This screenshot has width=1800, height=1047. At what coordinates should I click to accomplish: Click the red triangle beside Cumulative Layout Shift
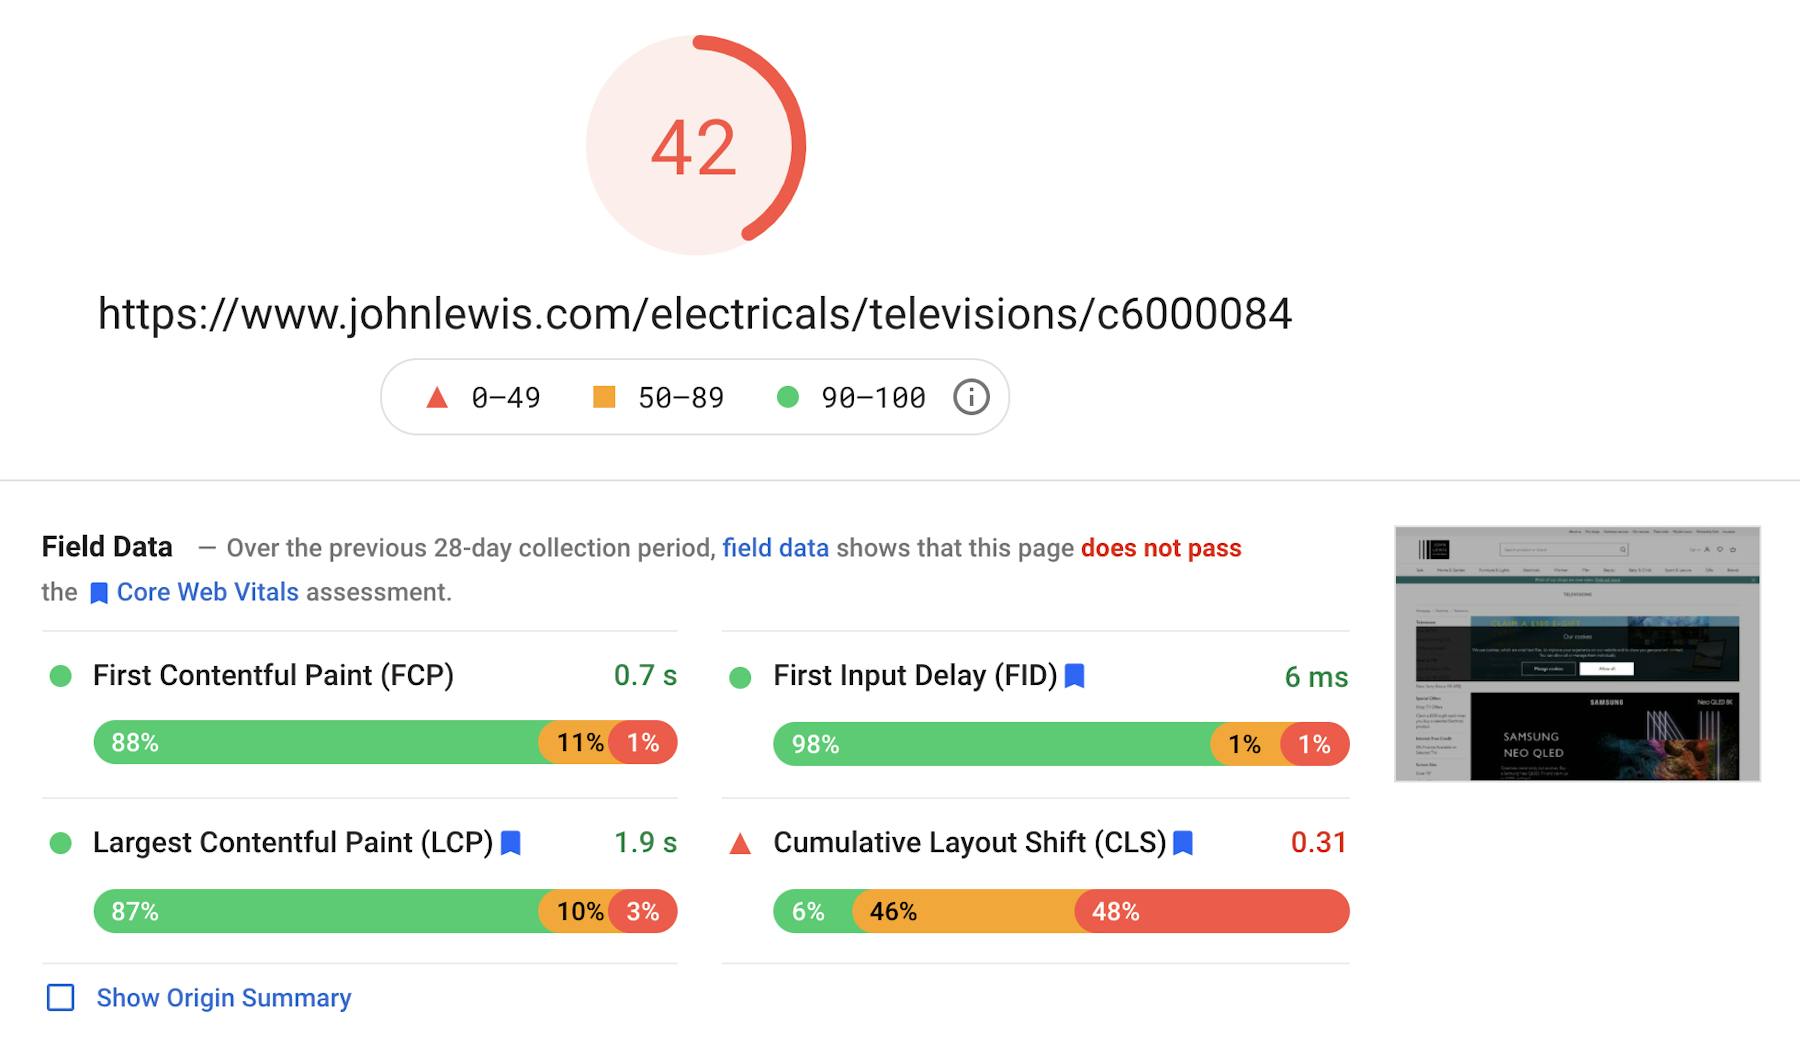pyautogui.click(x=740, y=844)
